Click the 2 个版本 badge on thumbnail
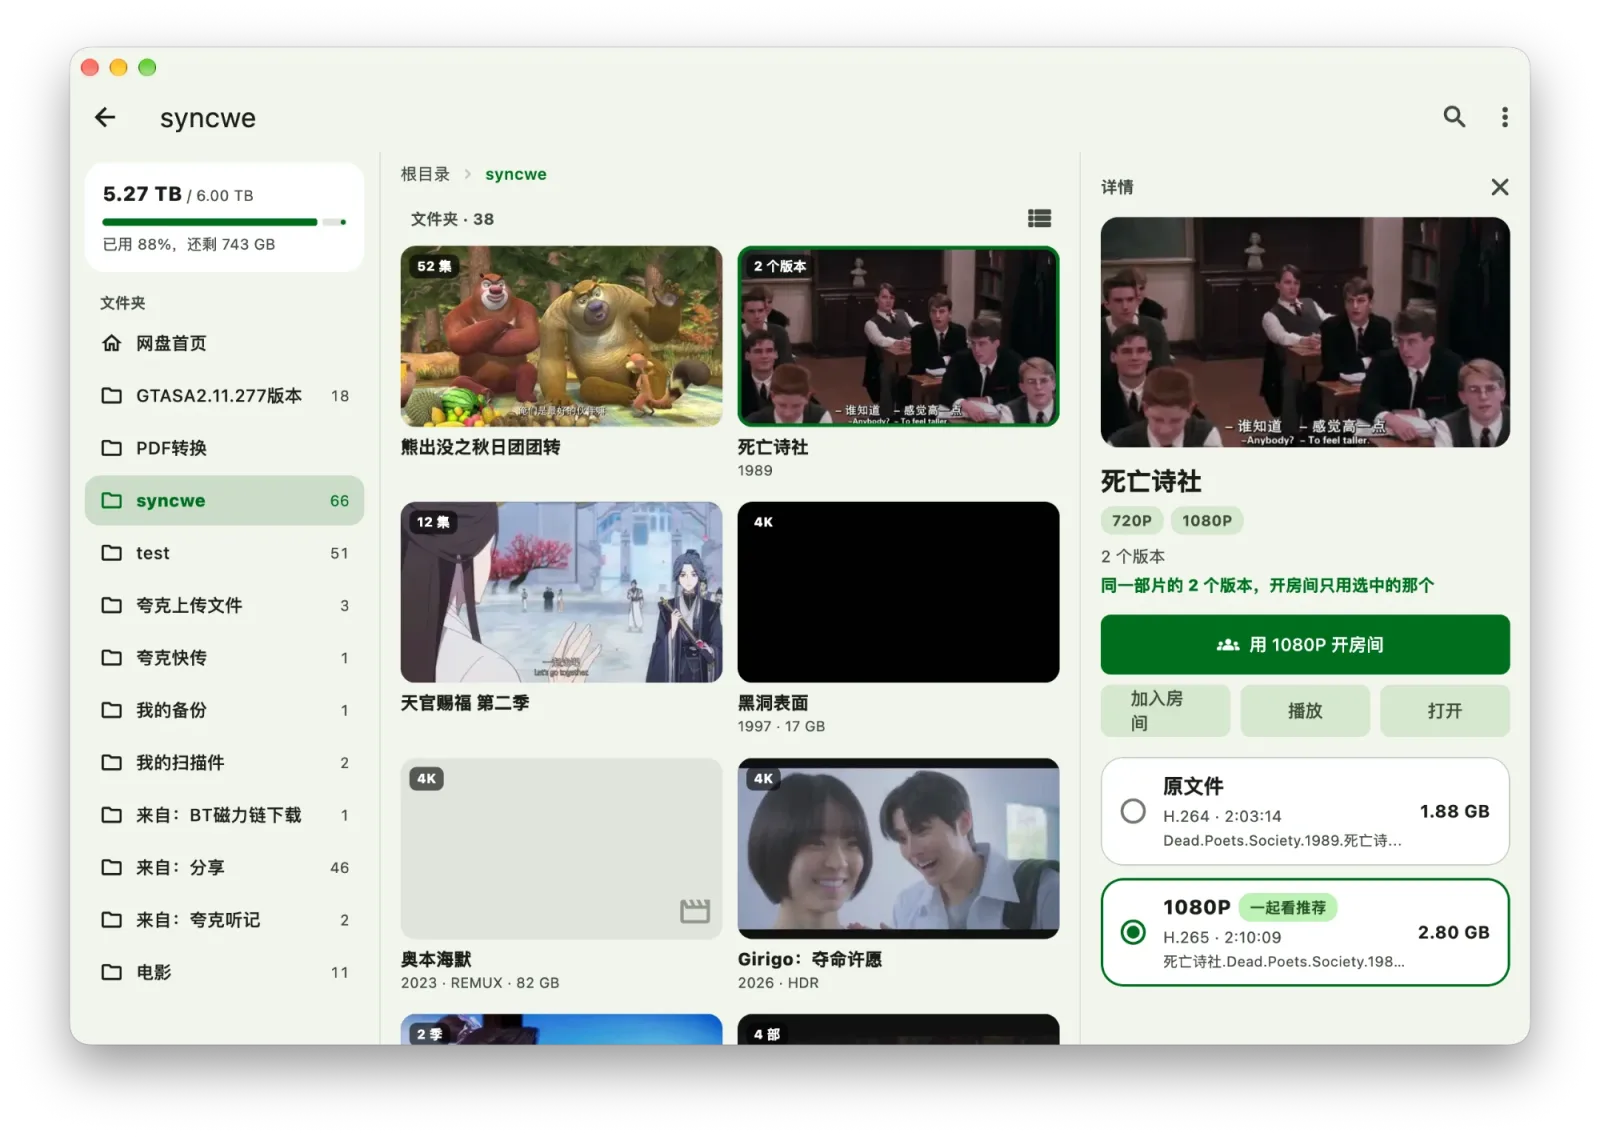This screenshot has height=1137, width=1600. point(780,266)
